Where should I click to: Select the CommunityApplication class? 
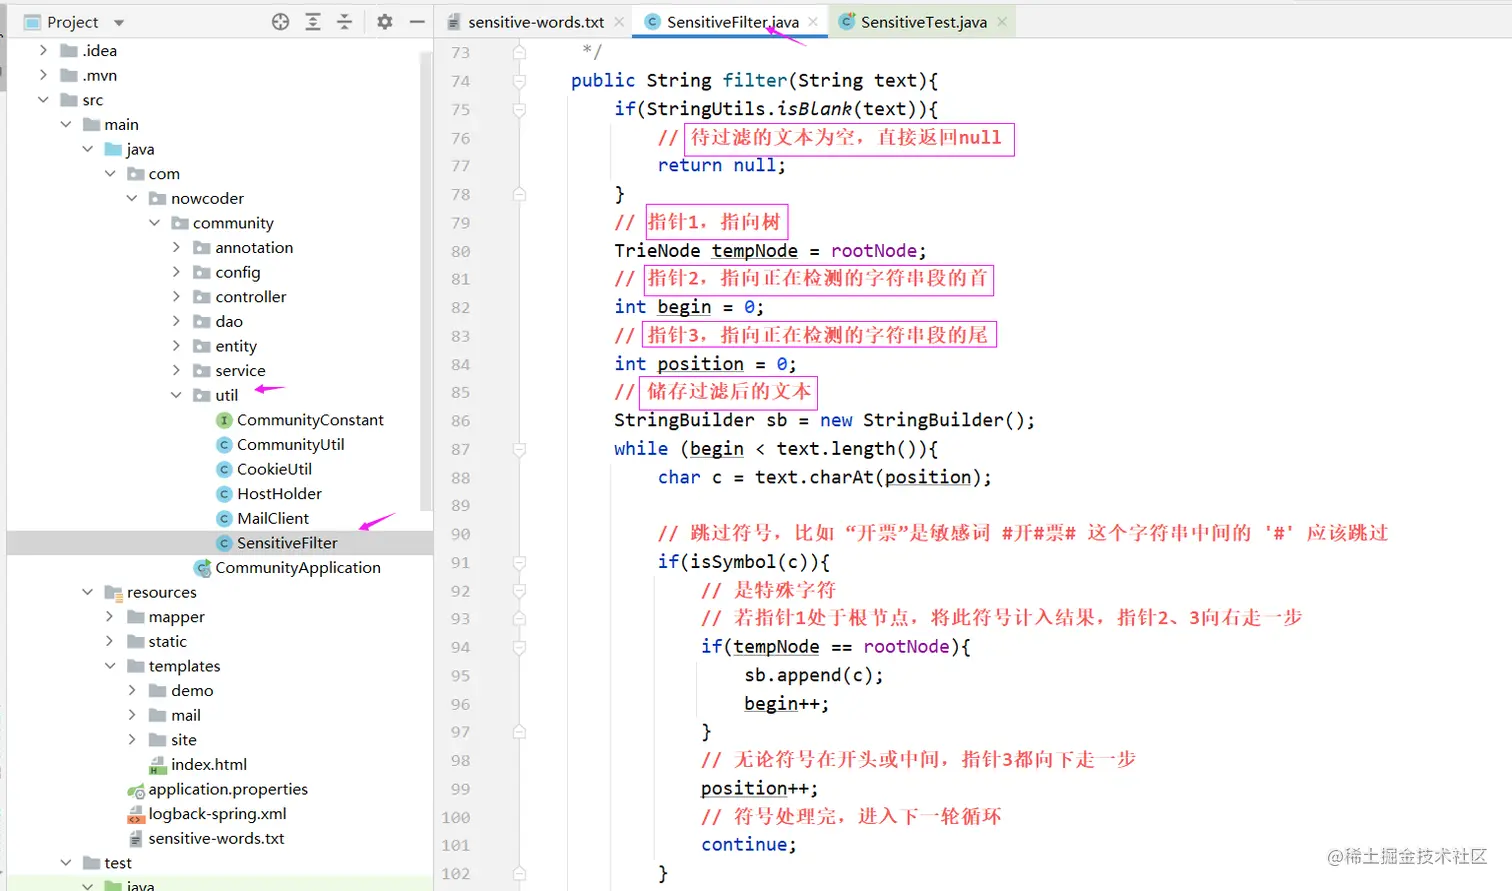(x=298, y=567)
